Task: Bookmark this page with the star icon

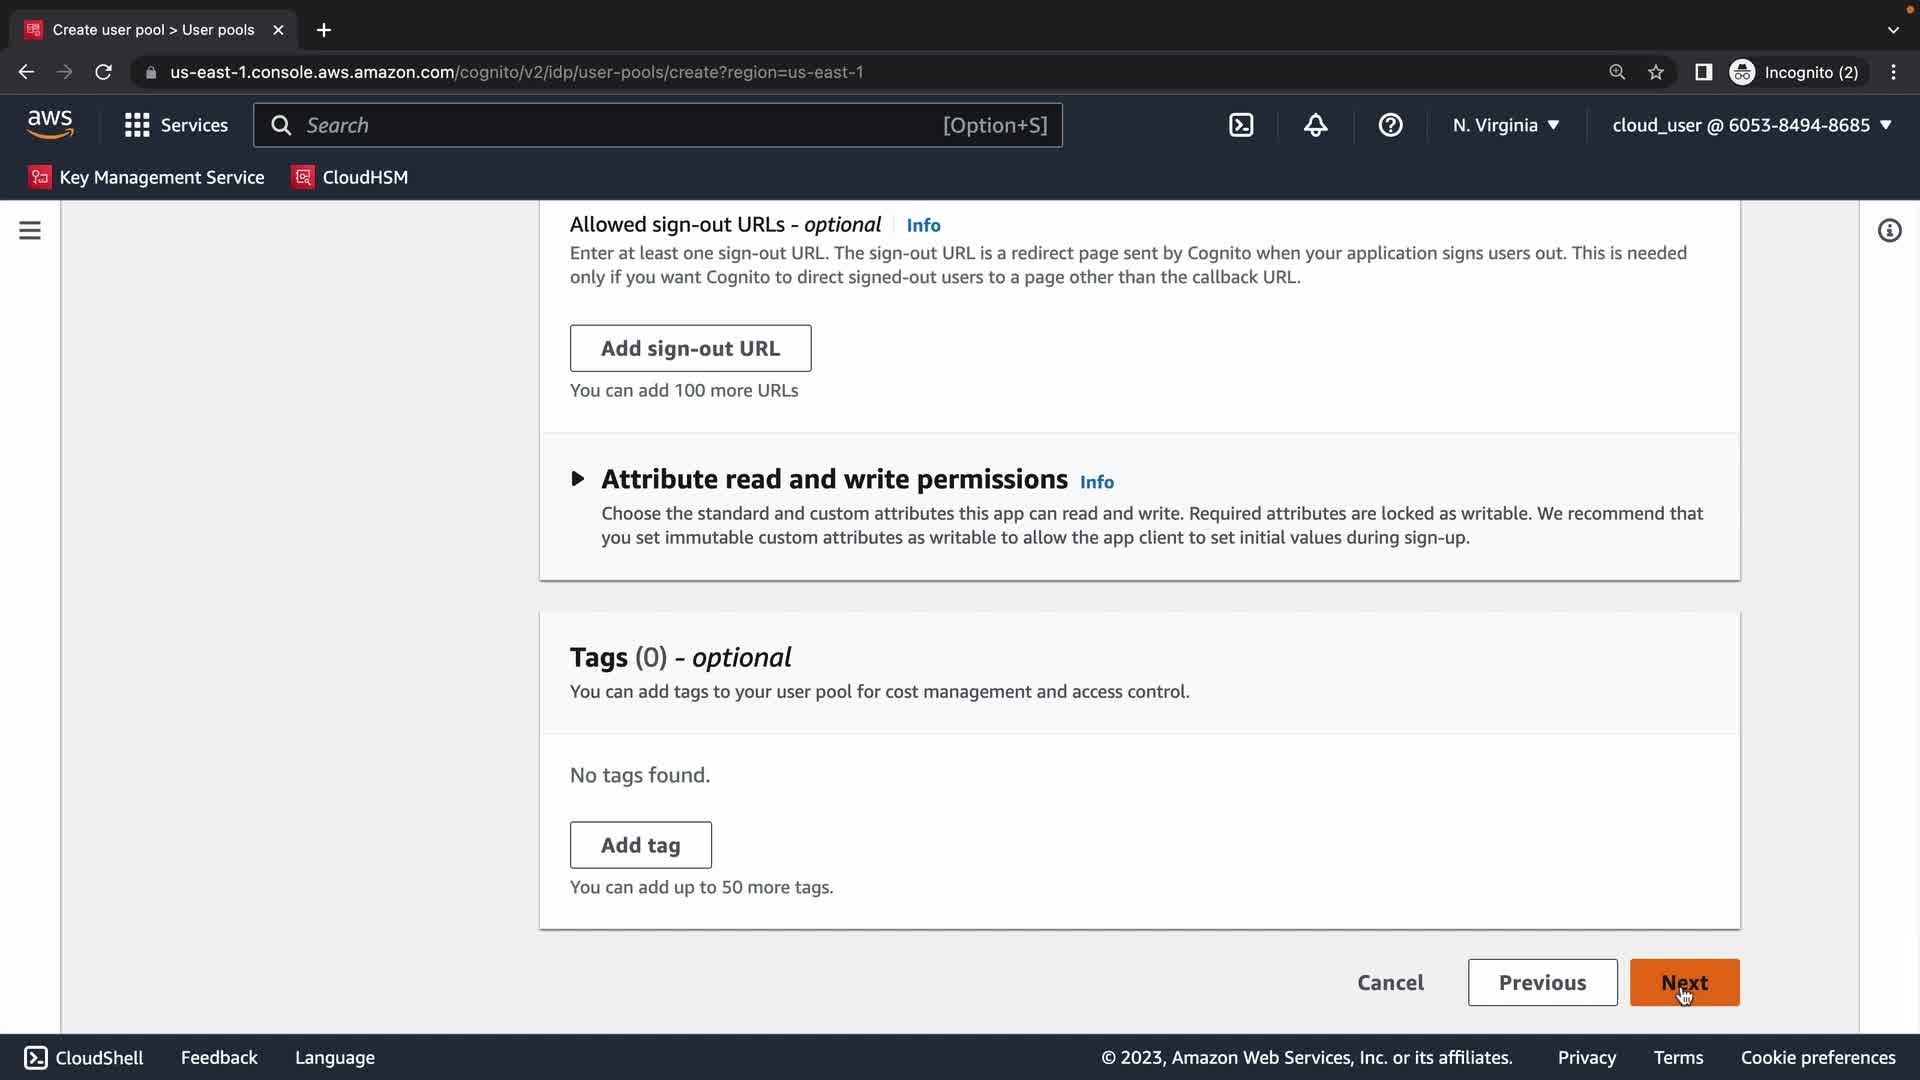Action: [x=1656, y=72]
